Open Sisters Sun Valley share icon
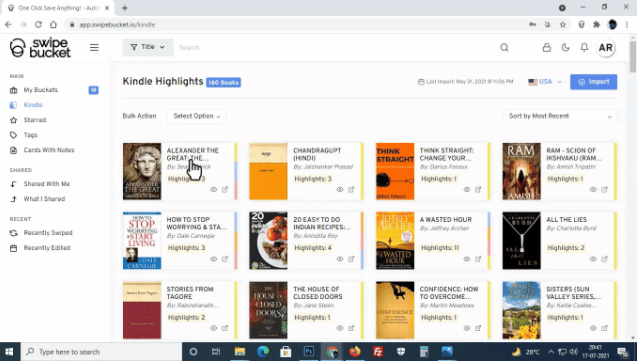The width and height of the screenshot is (637, 361). 604,328
